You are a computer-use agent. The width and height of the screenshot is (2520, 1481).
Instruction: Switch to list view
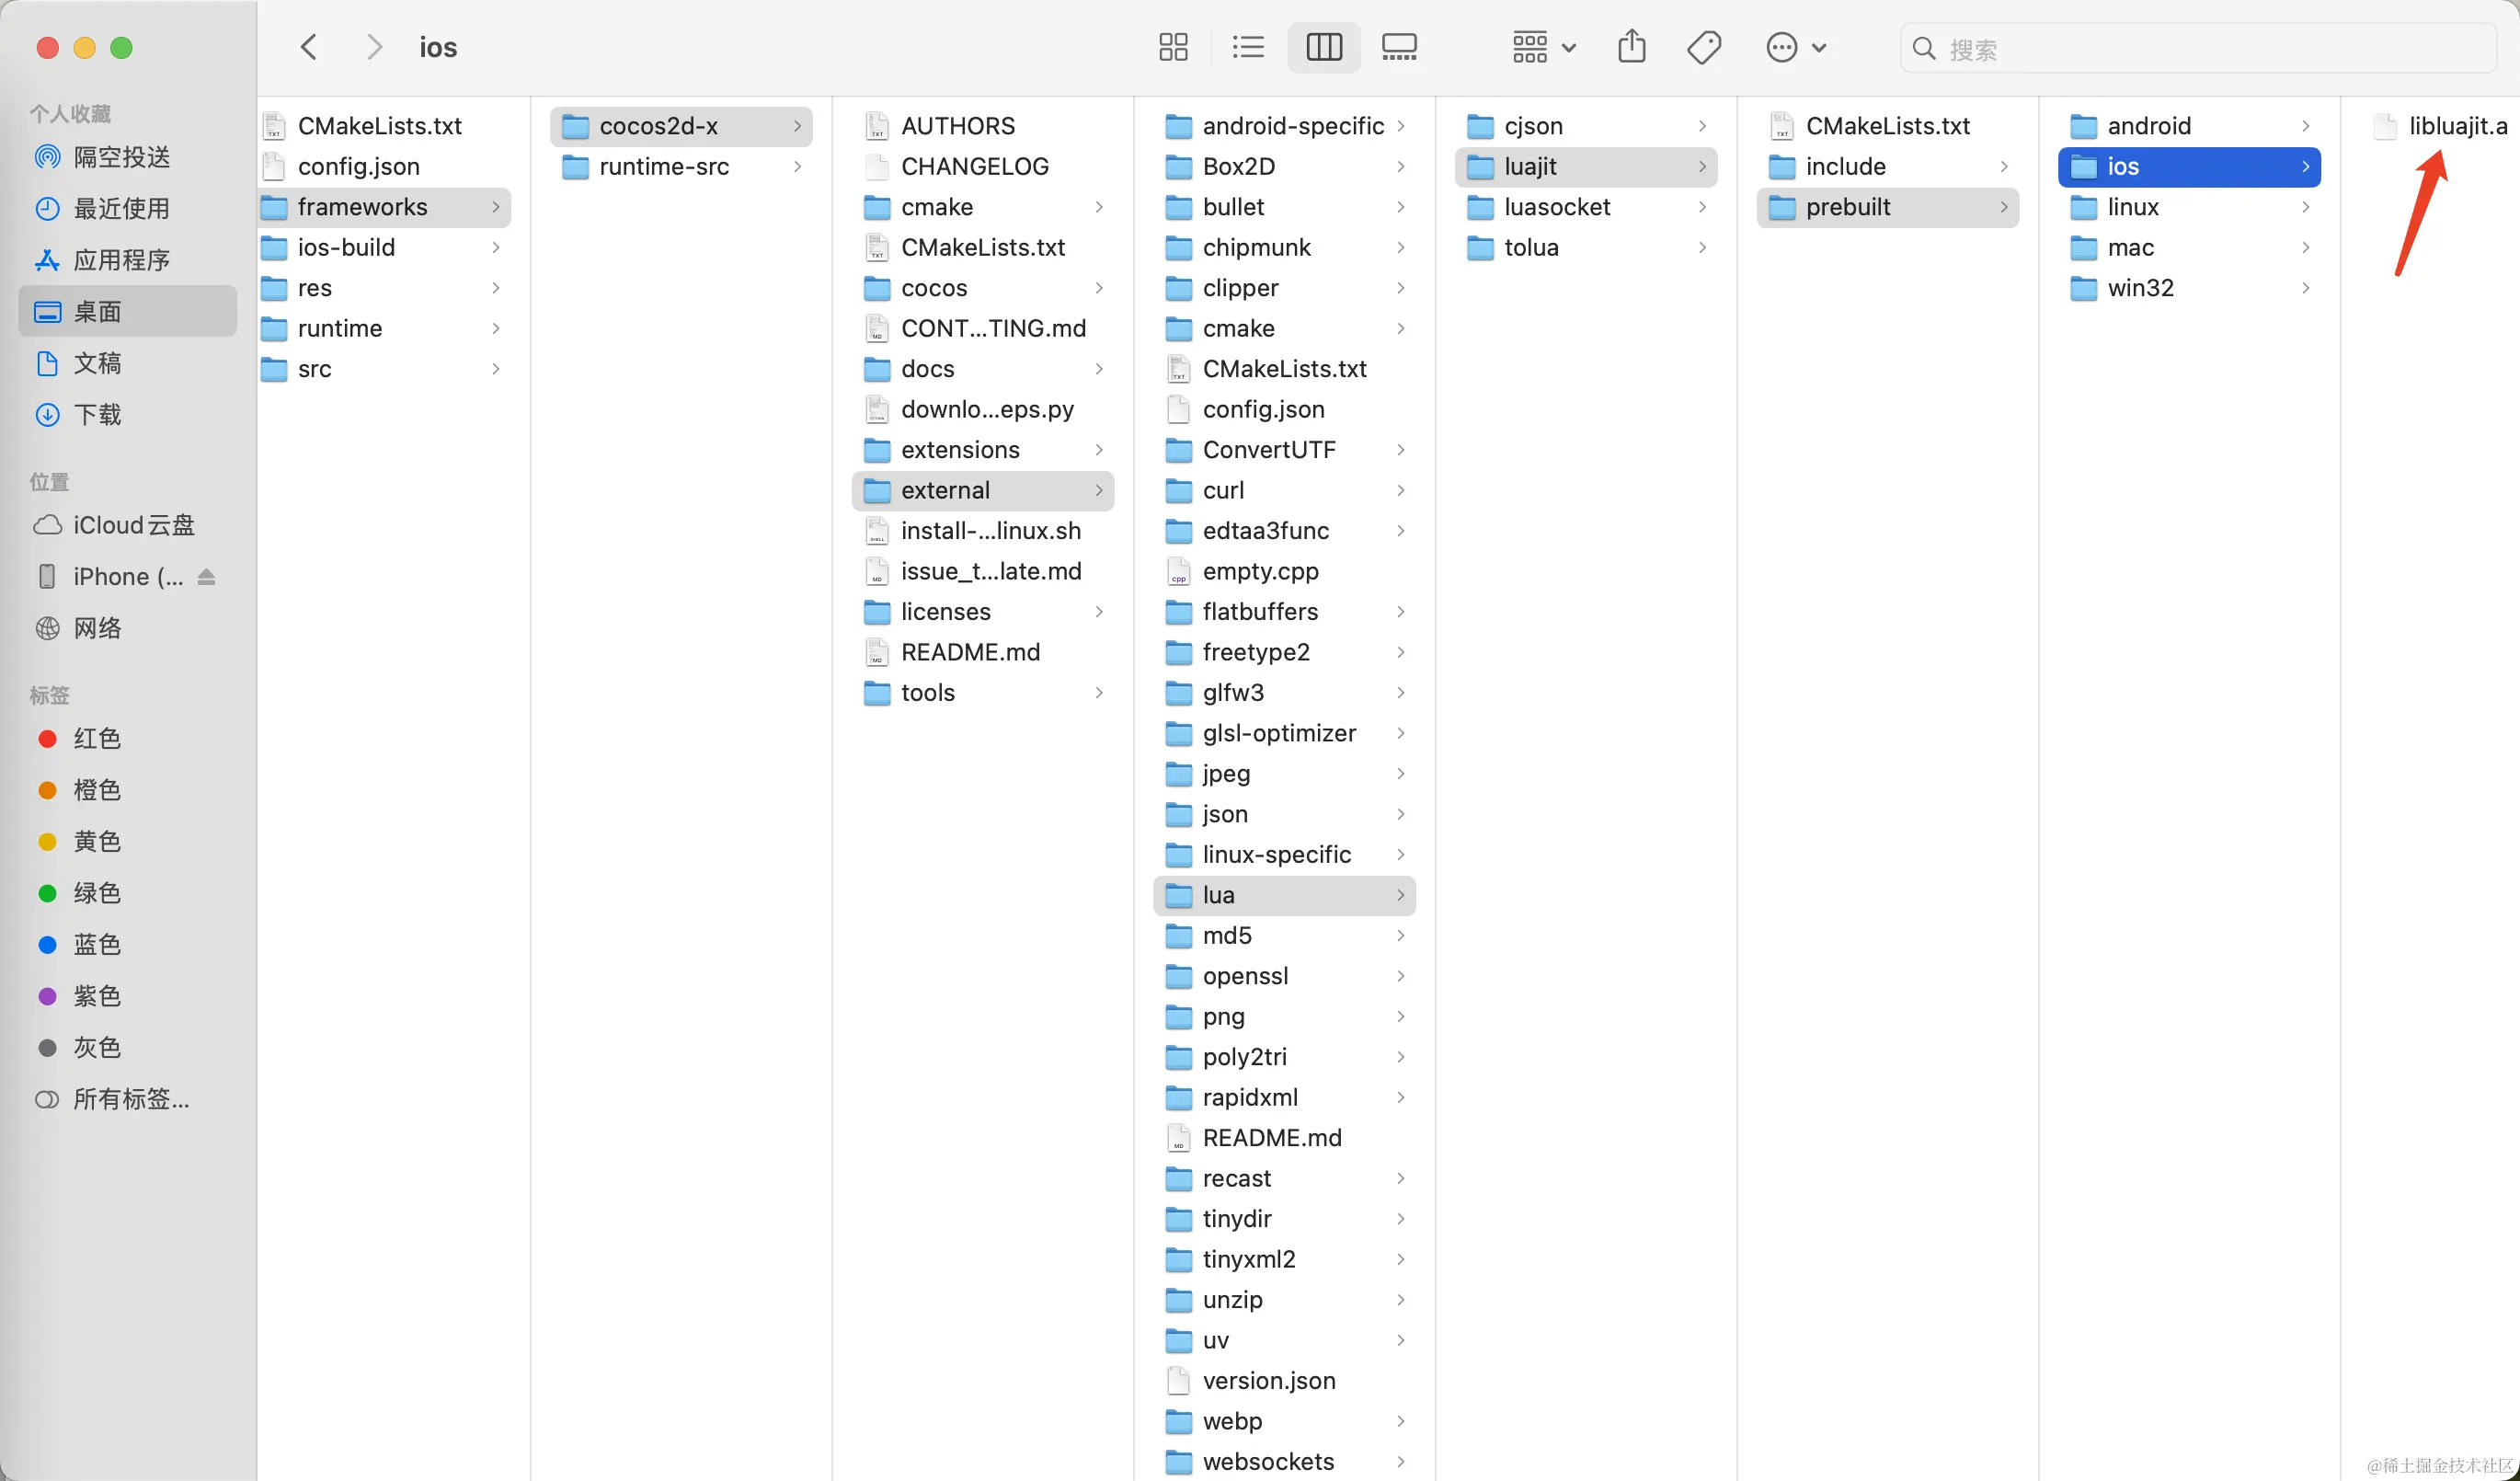click(1248, 47)
